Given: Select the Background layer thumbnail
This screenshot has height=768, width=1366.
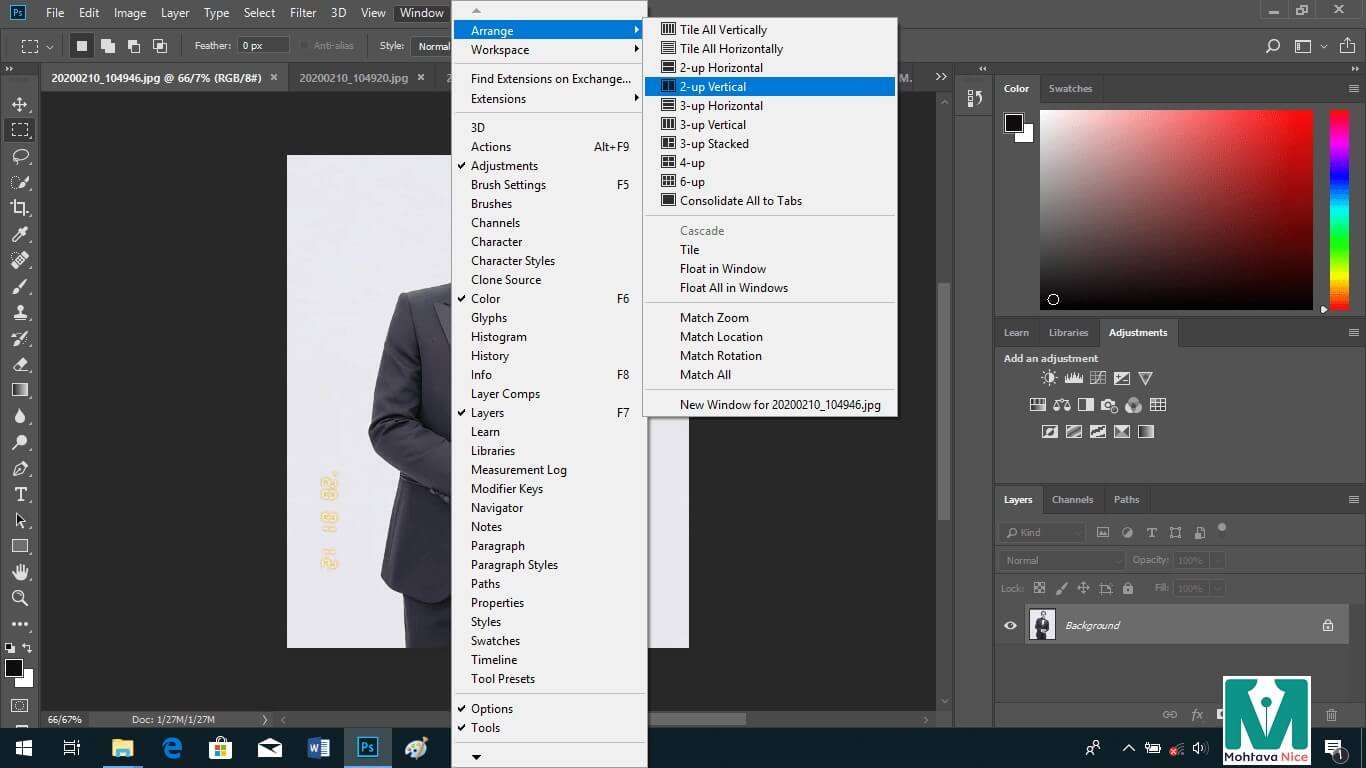Looking at the screenshot, I should click(x=1042, y=625).
